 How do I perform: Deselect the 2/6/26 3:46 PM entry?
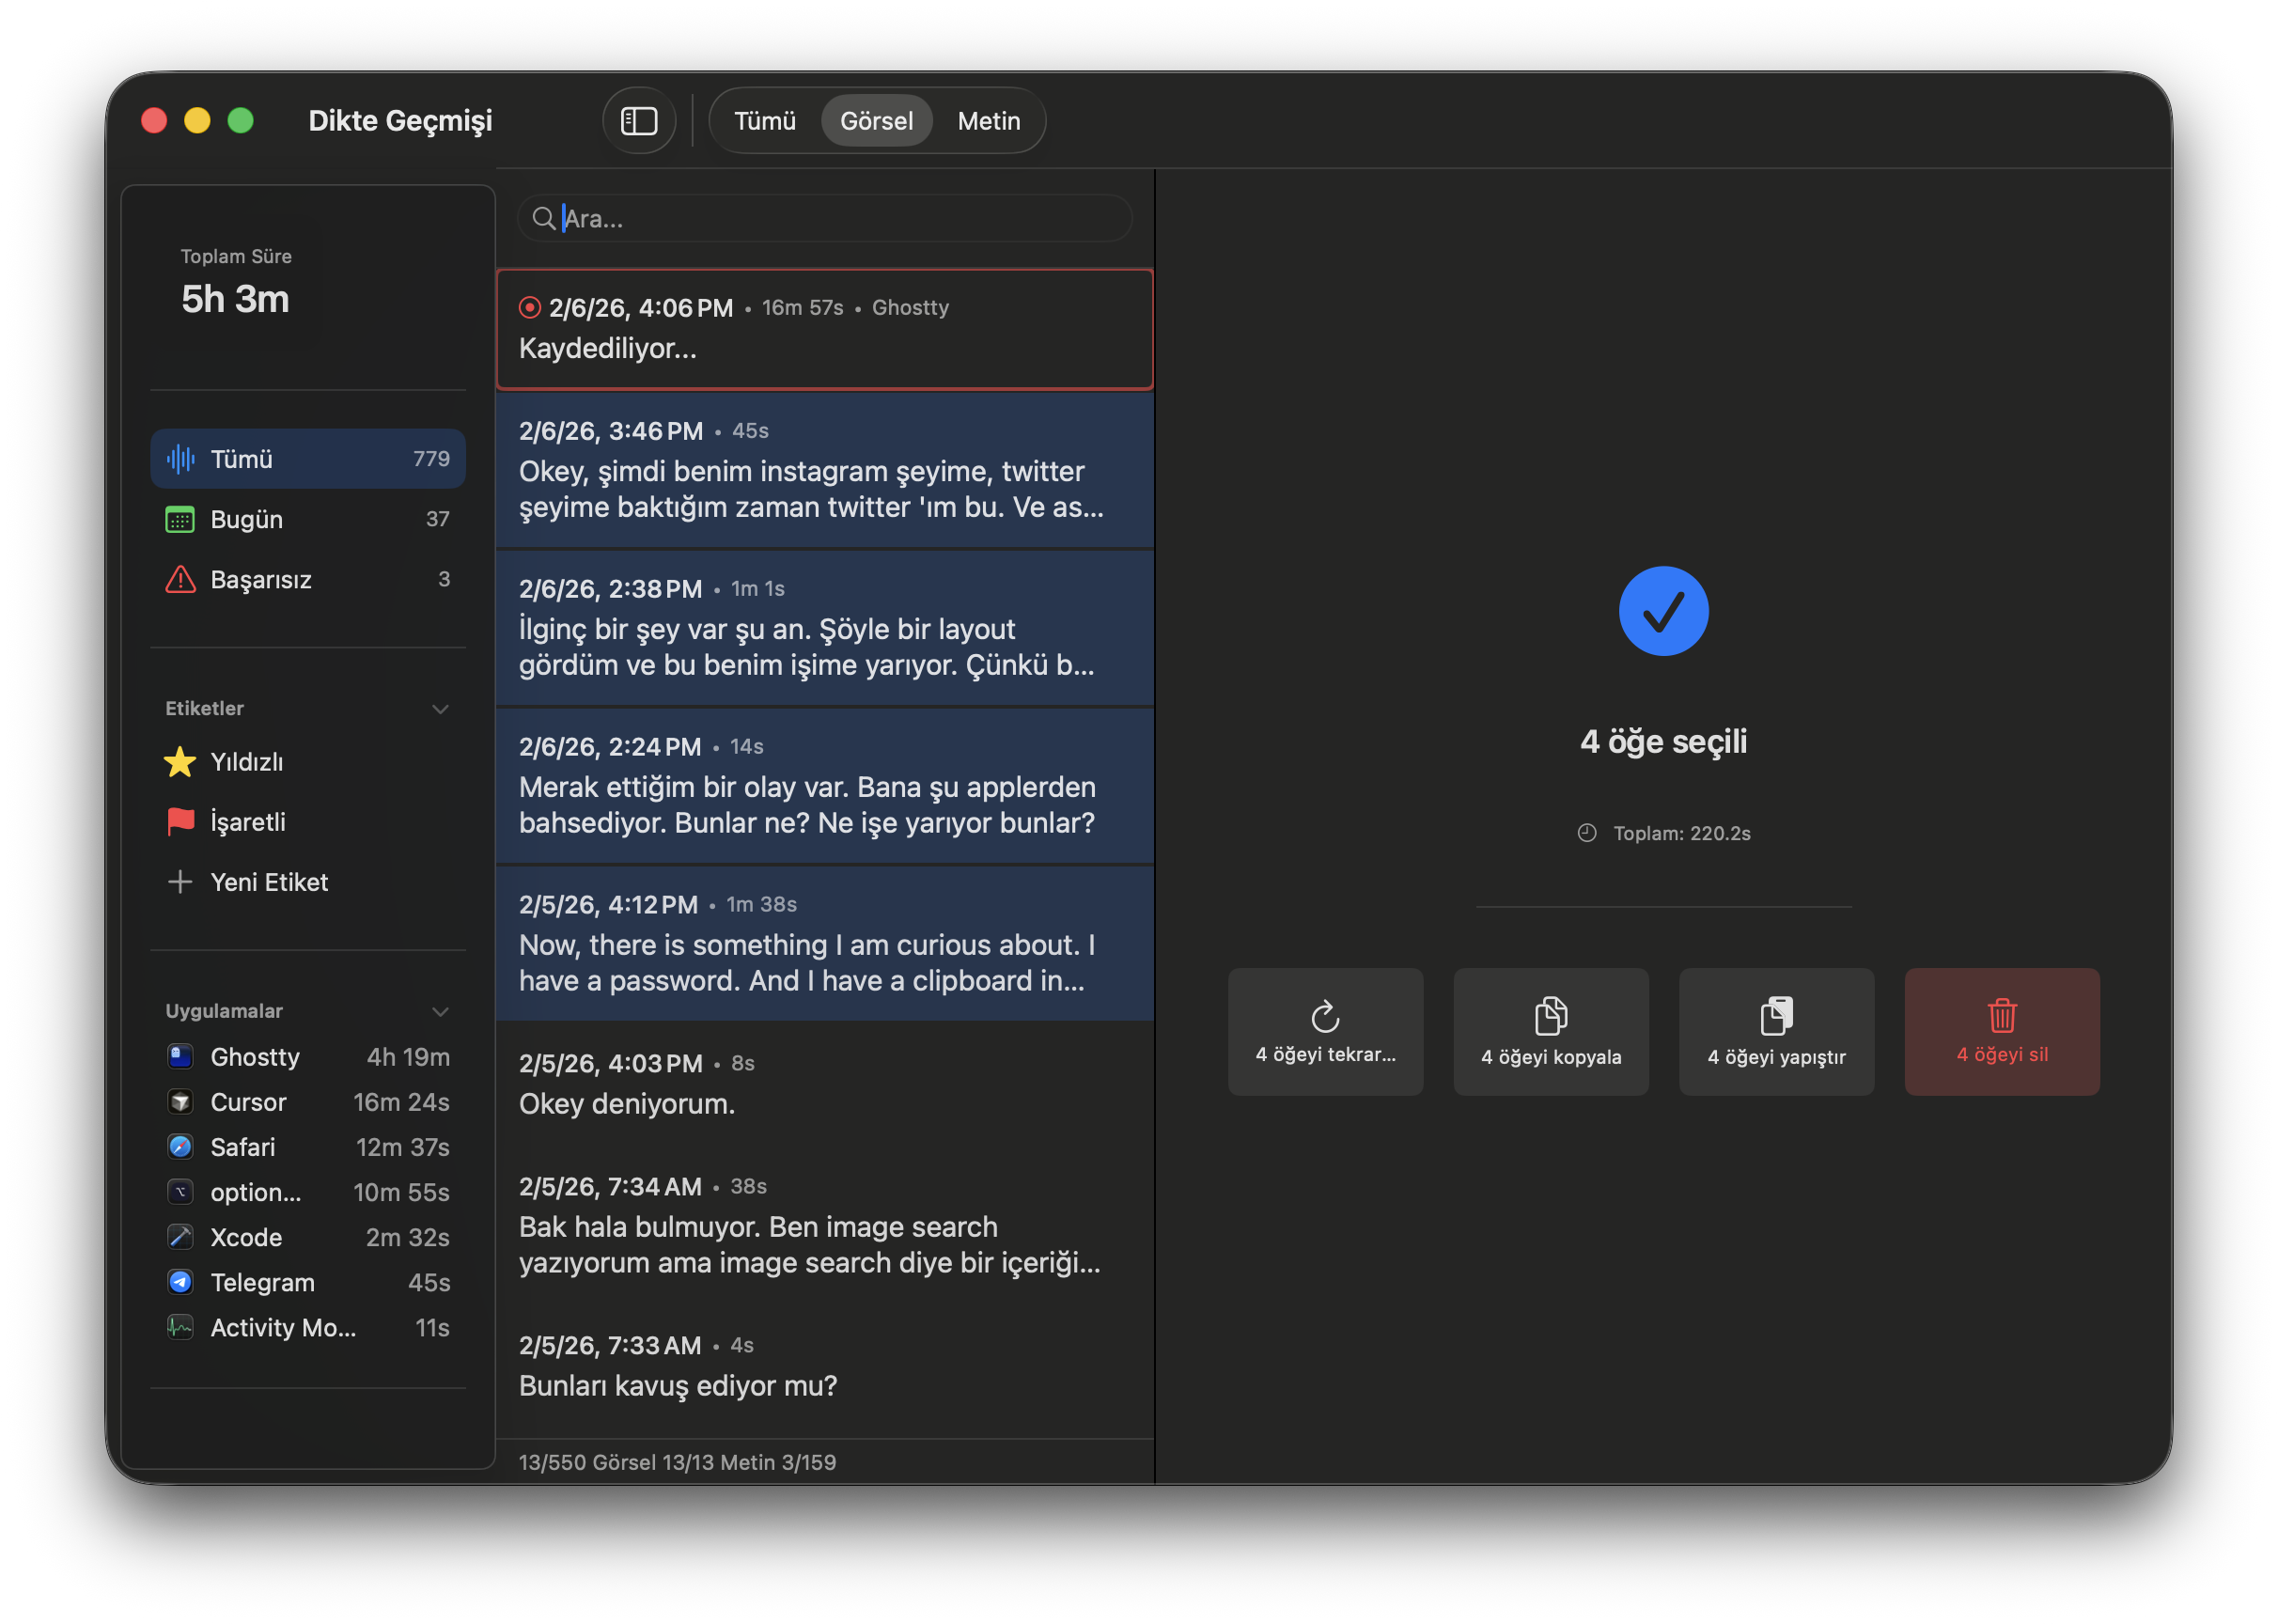(x=824, y=470)
